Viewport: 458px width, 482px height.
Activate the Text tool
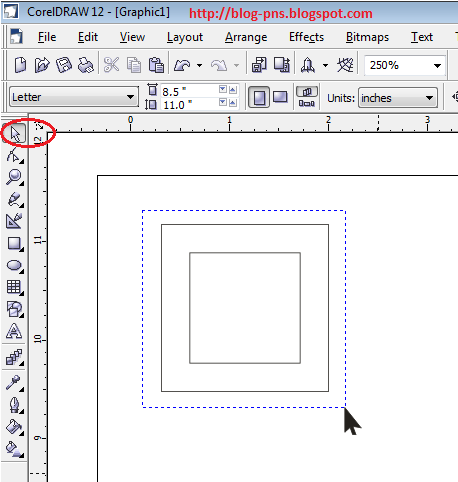(x=14, y=331)
